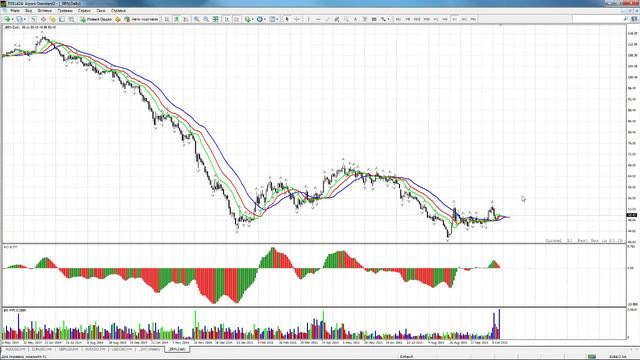The width and height of the screenshot is (640, 360).
Task: Select the Fibonacci Retracement tool
Action: pos(347,19)
